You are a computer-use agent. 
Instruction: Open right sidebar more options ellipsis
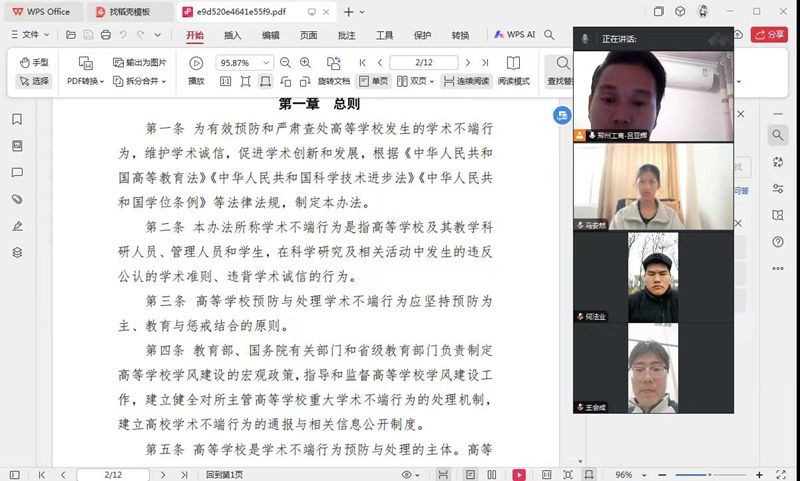click(778, 268)
